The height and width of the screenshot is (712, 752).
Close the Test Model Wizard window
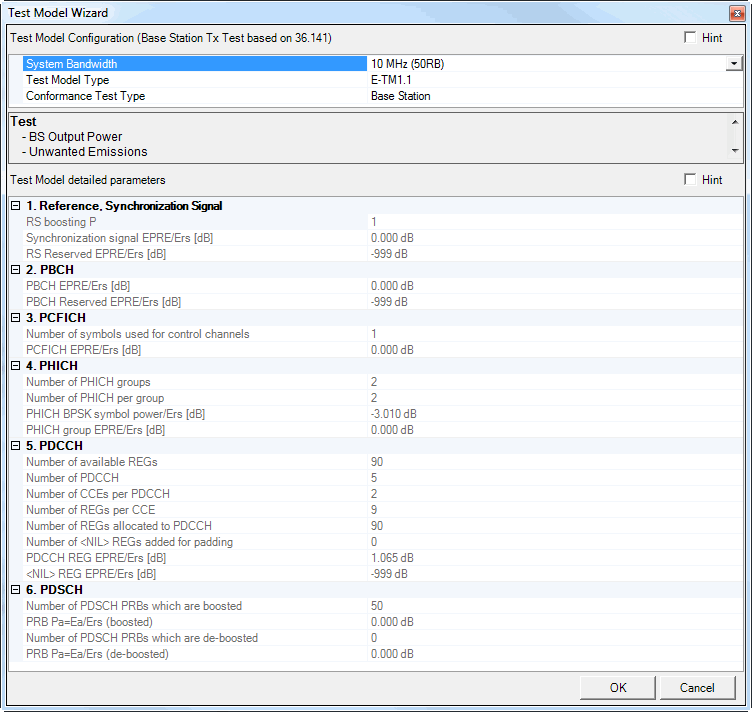[737, 13]
